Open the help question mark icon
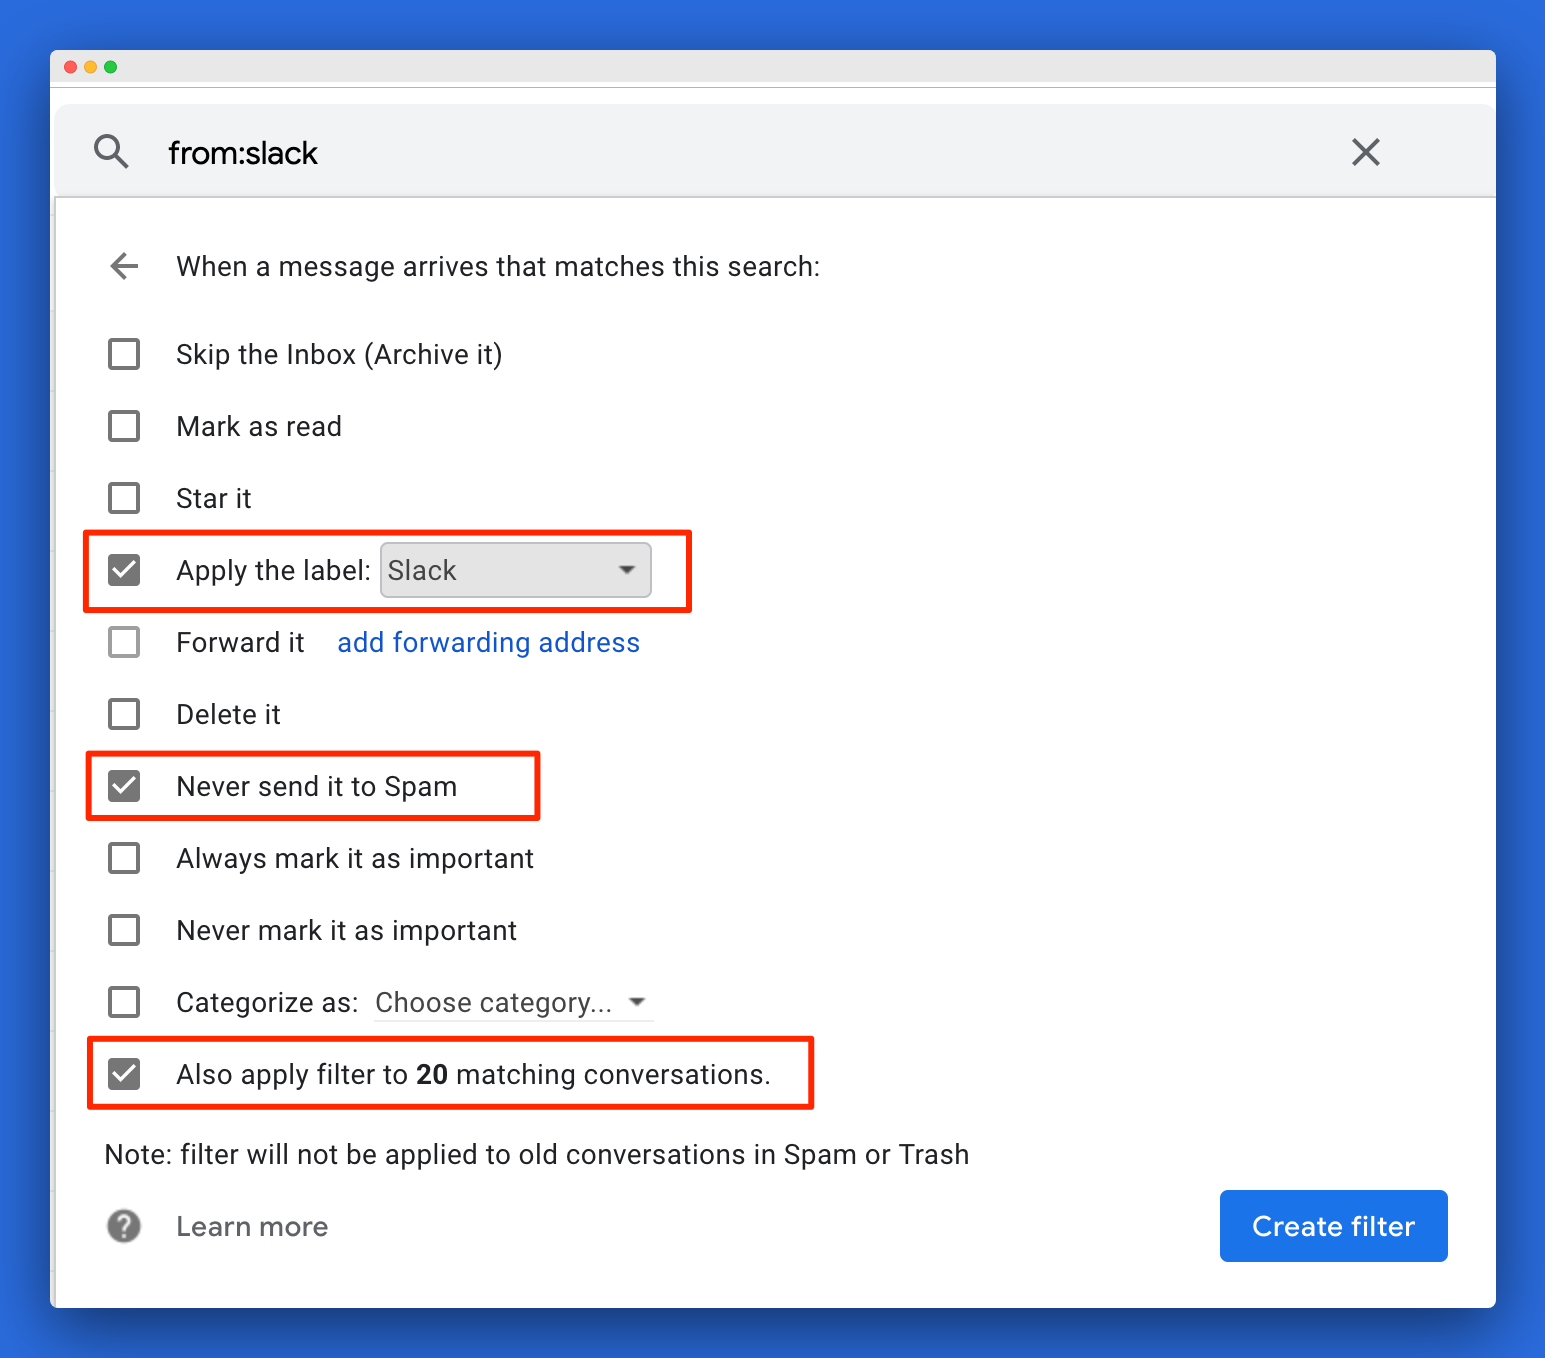Screen dimensions: 1545x1358 click(124, 1226)
